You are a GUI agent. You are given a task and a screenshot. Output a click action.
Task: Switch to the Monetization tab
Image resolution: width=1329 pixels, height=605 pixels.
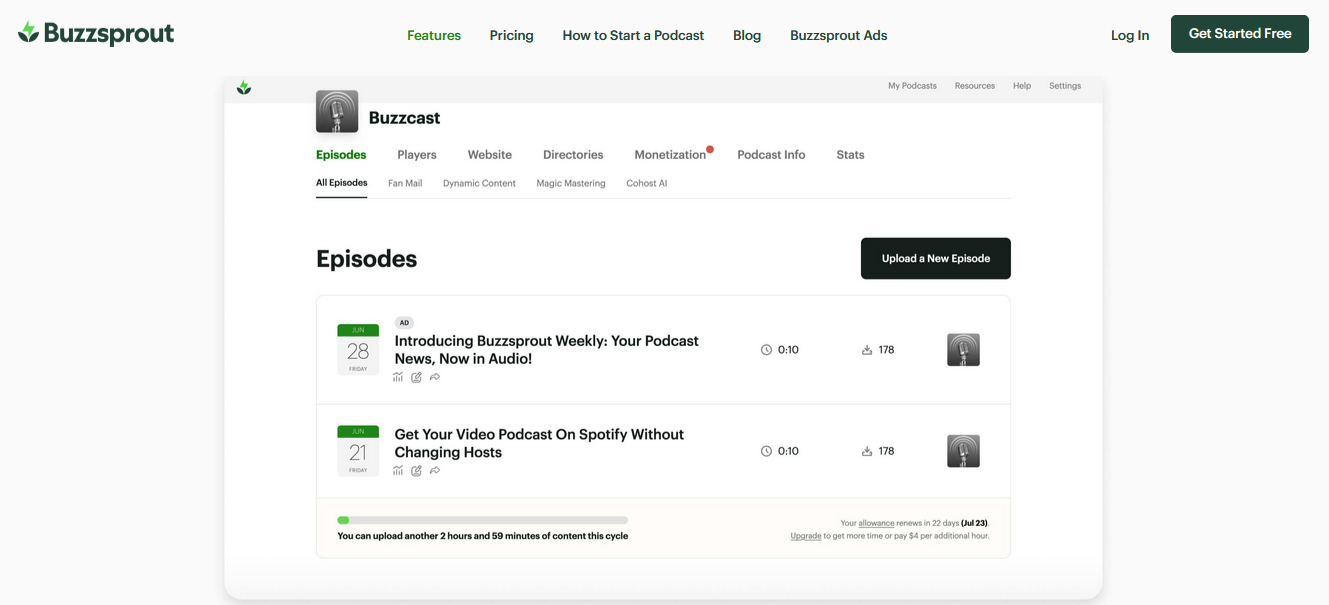[x=668, y=154]
